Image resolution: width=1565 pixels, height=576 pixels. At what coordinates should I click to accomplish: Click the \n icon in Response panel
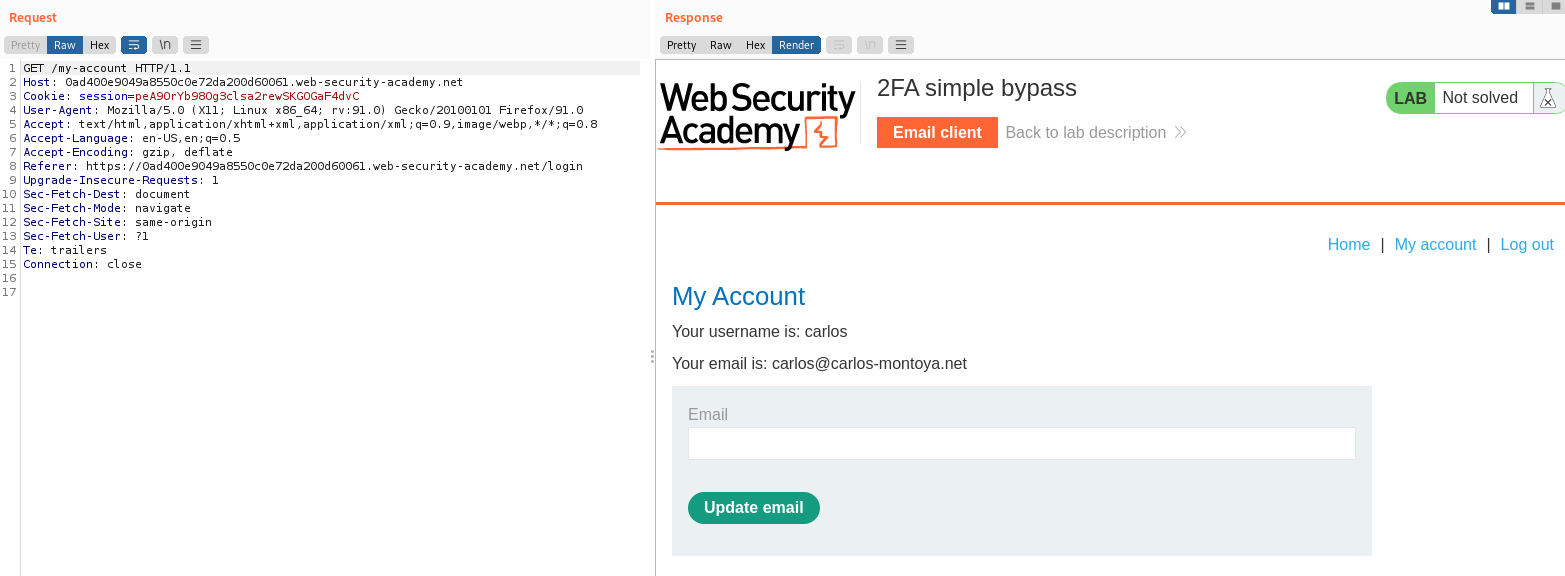[870, 45]
